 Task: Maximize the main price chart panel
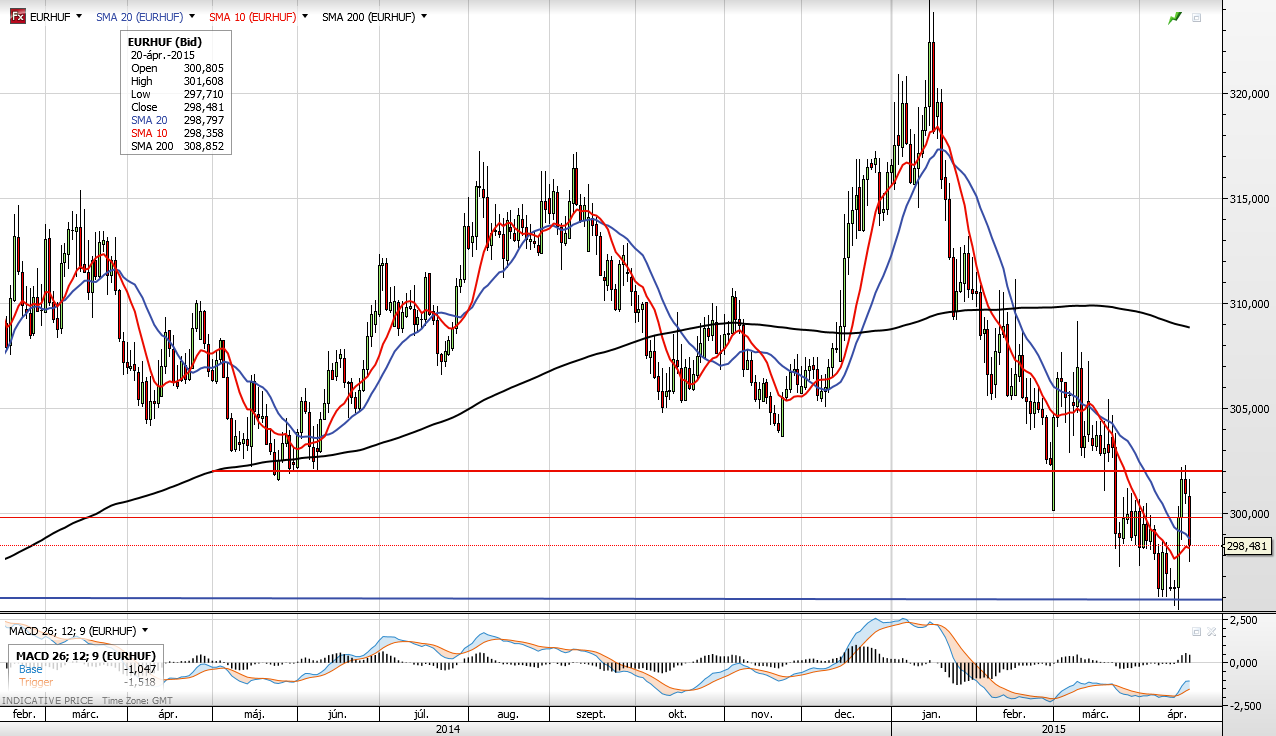[x=1196, y=18]
